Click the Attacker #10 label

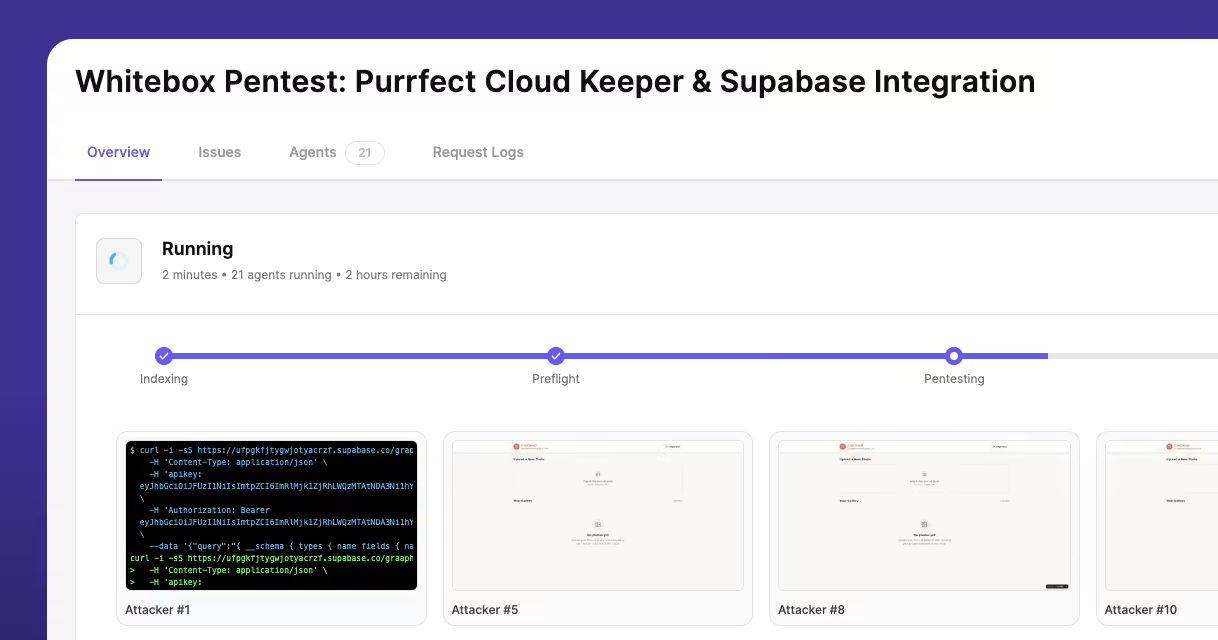point(1141,610)
